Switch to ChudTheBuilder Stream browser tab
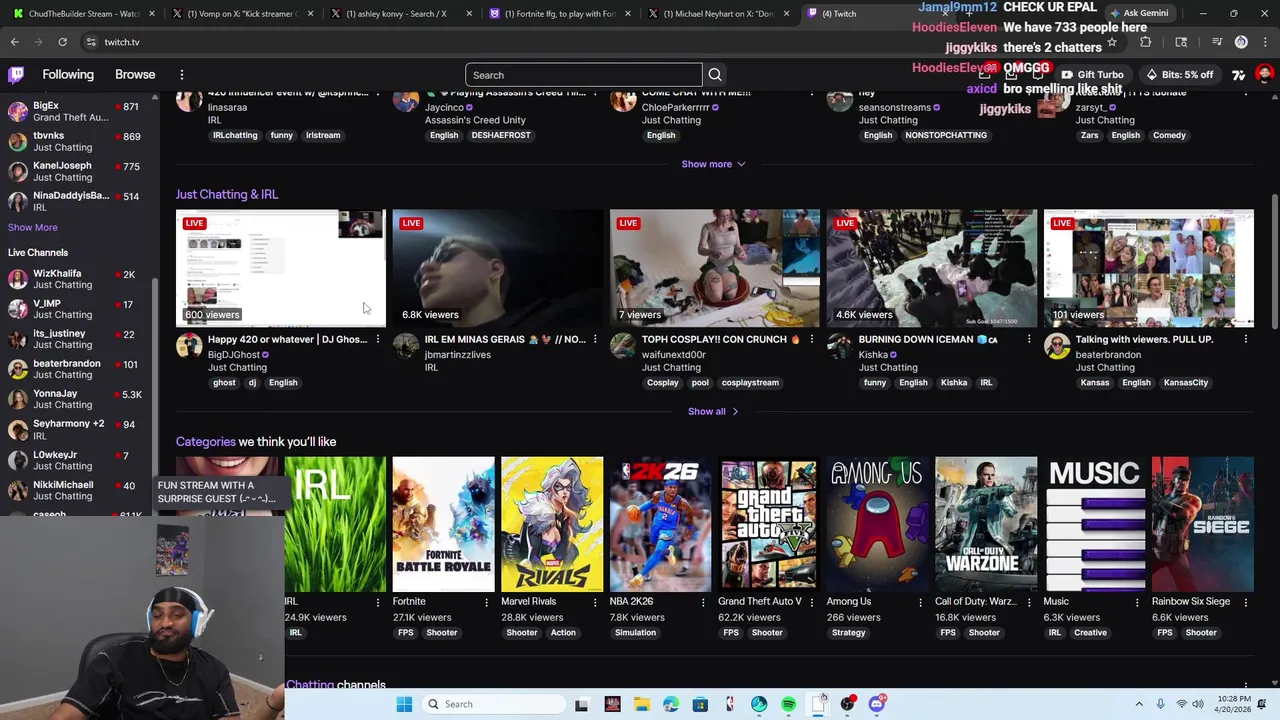Viewport: 1280px width, 720px height. click(82, 14)
